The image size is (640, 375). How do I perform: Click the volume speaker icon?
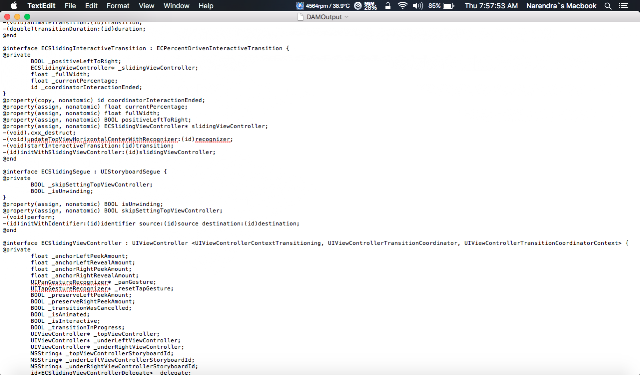418,6
